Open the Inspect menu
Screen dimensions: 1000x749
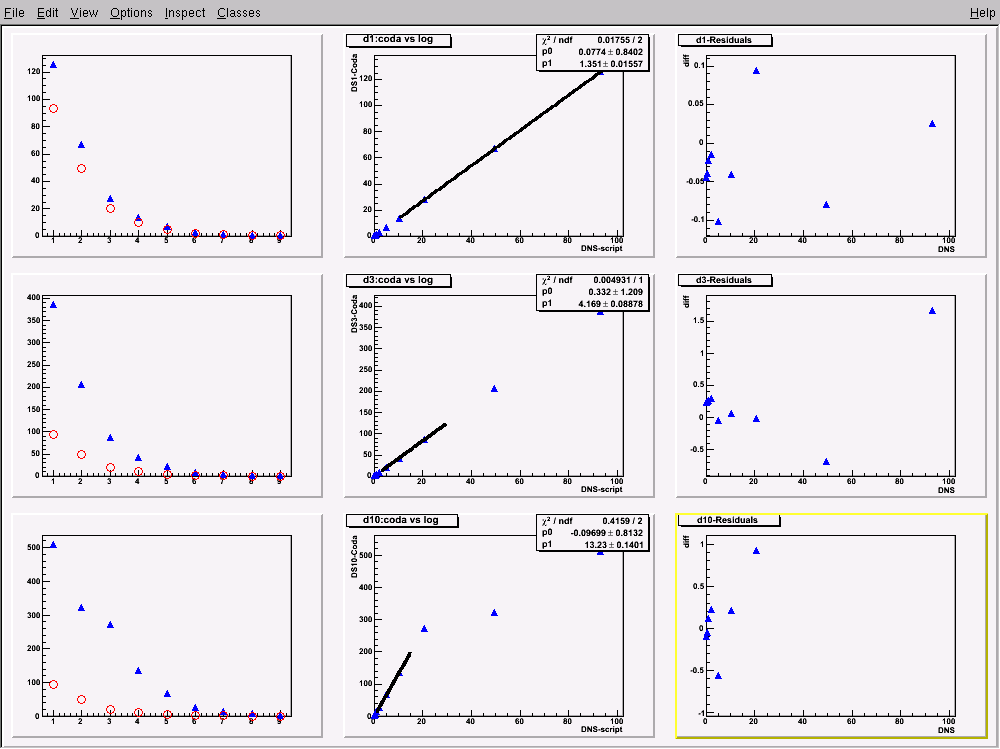(x=185, y=12)
